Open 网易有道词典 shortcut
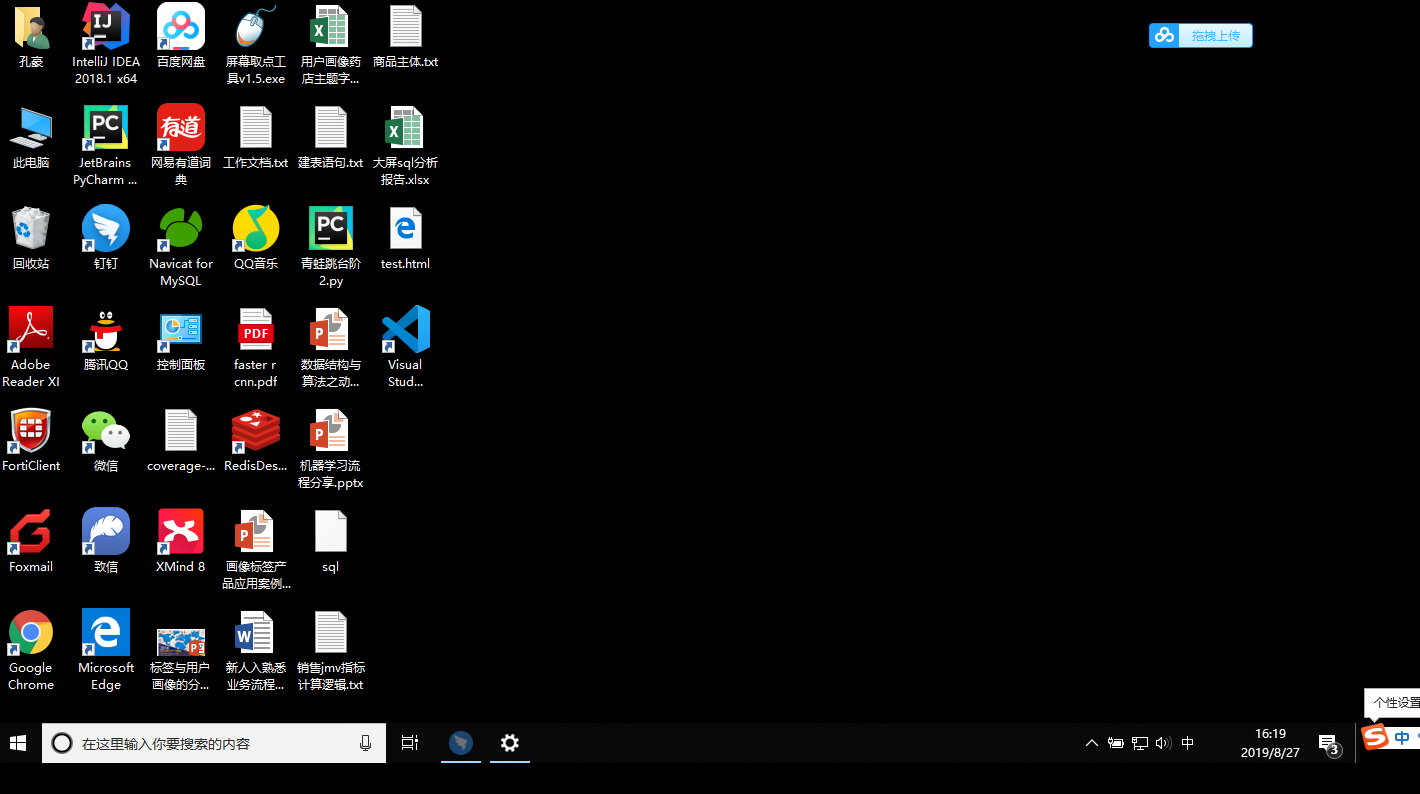The image size is (1420, 794). [181, 145]
